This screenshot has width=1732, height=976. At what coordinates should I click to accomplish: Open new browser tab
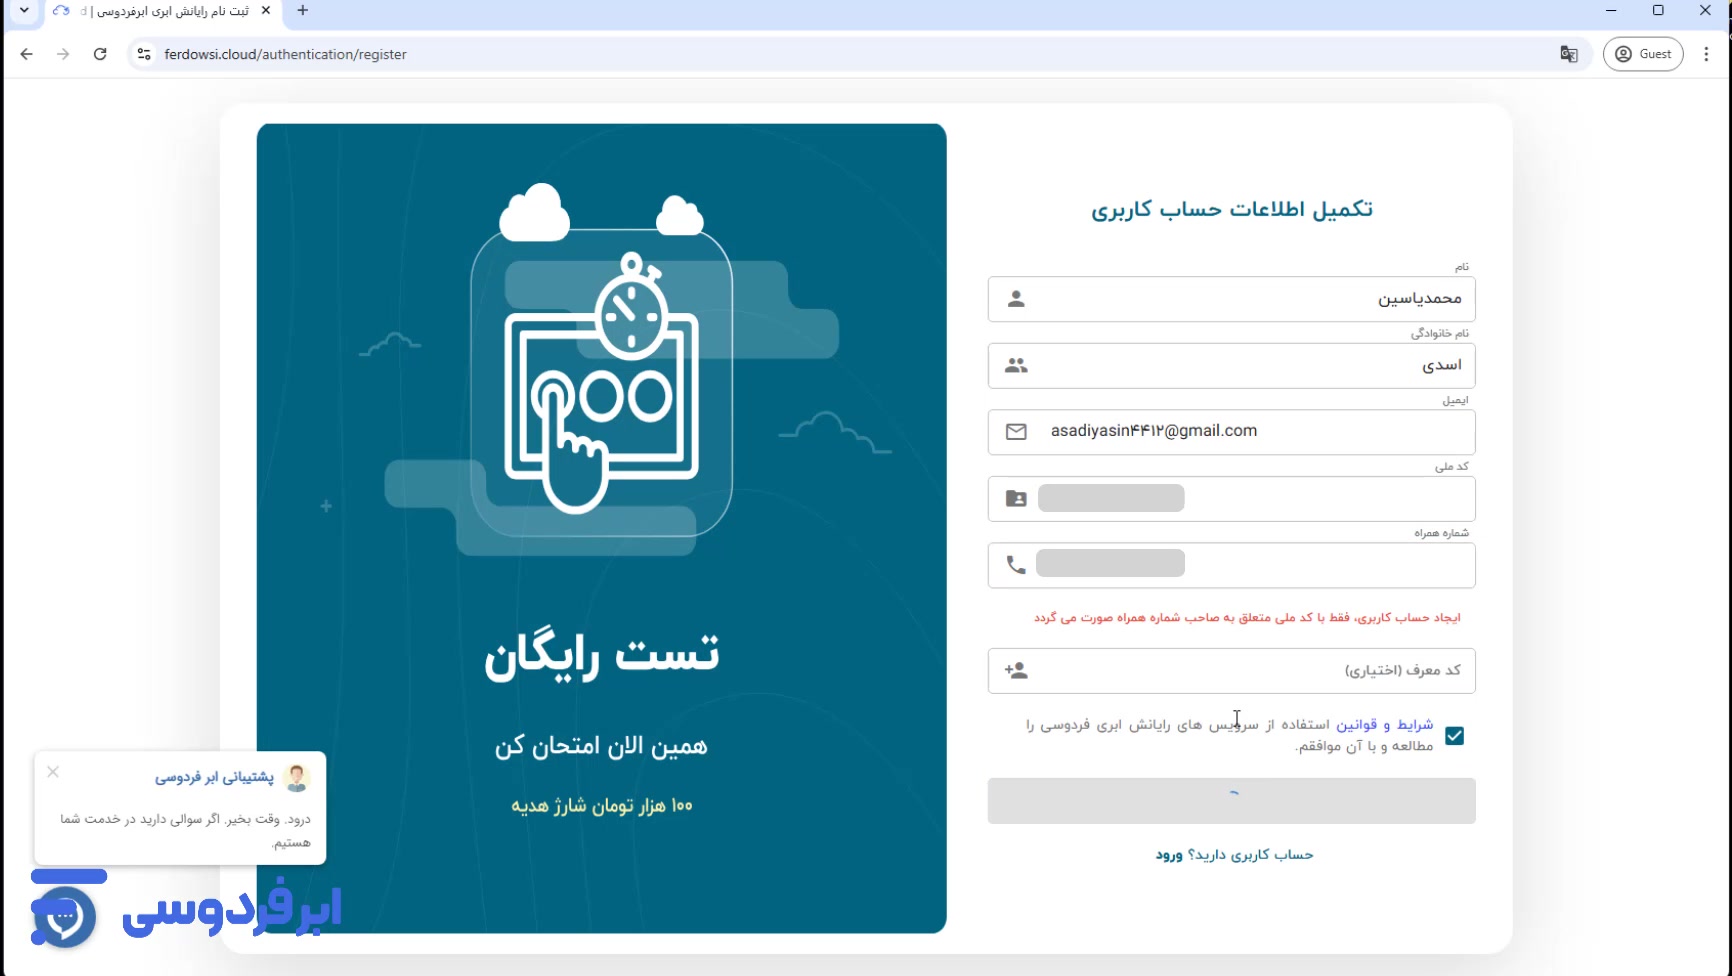point(303,11)
